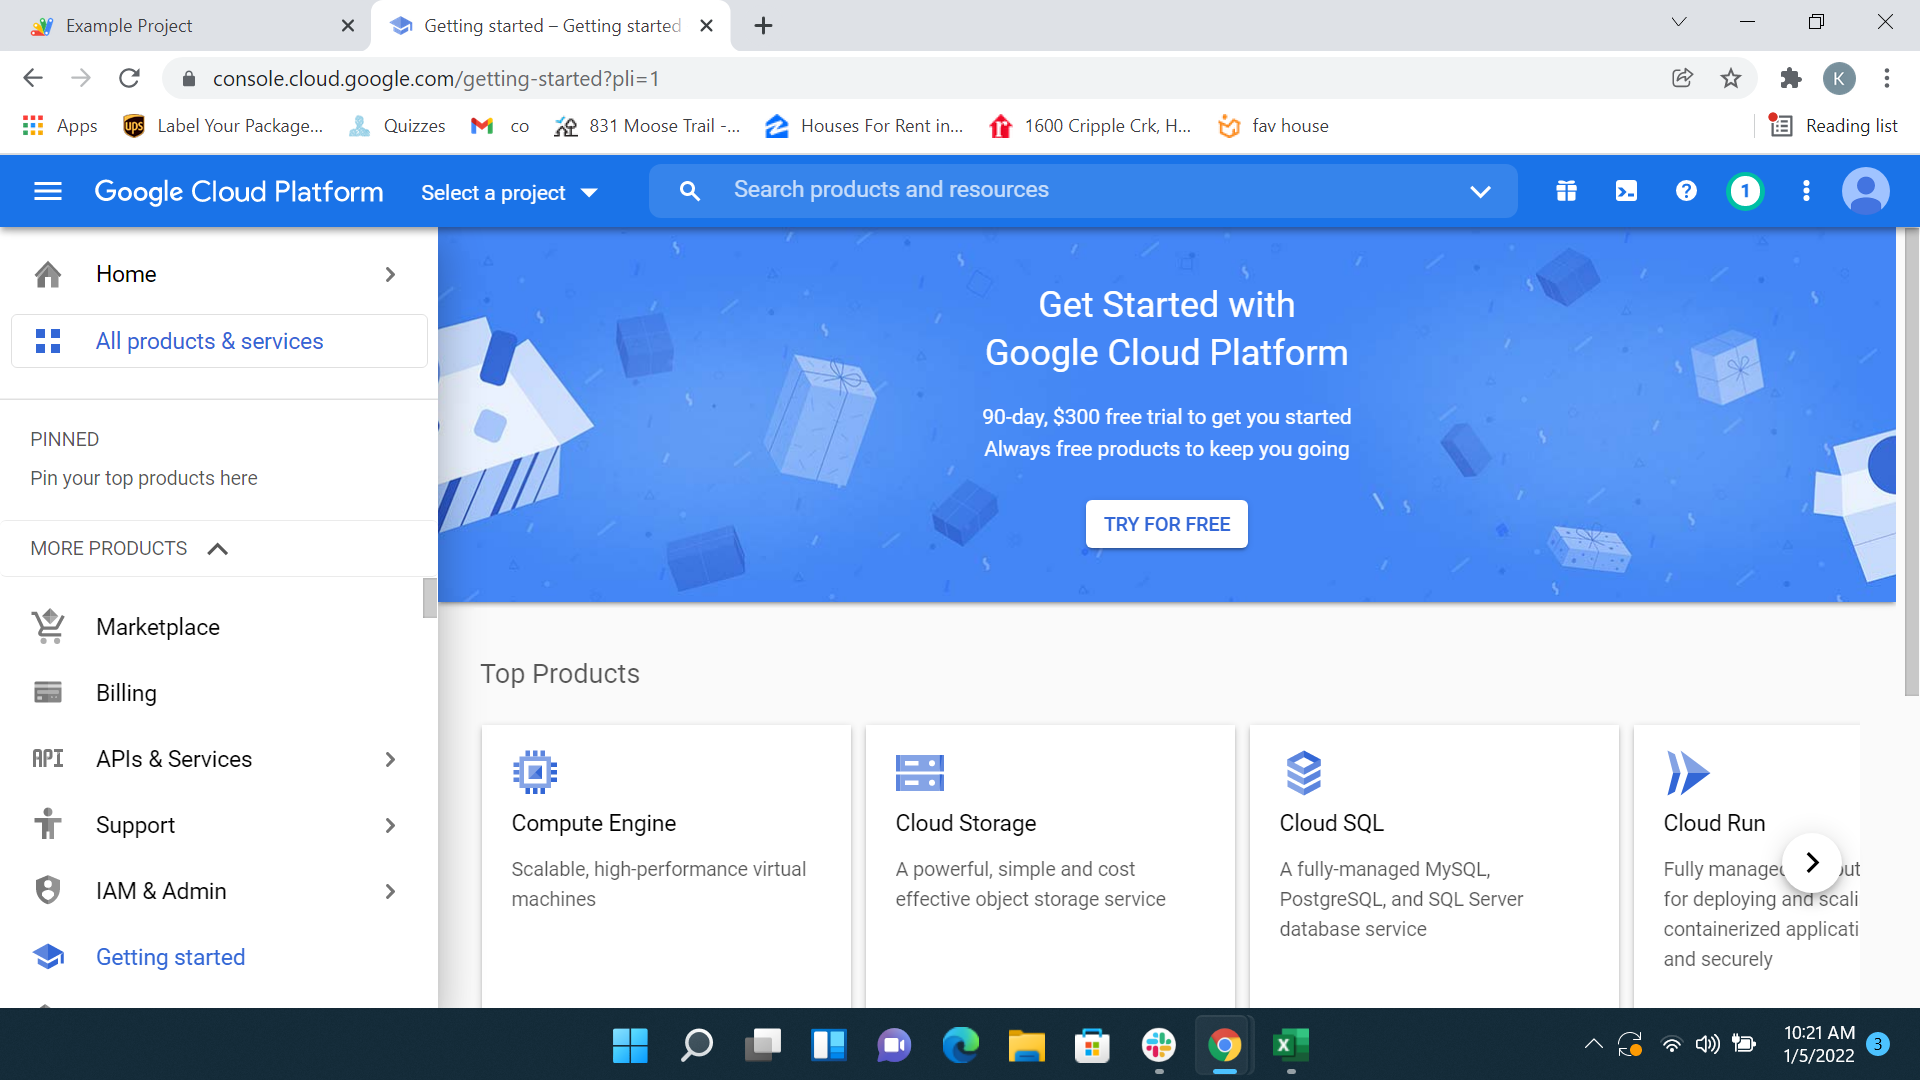Click the Cloud SQL stack icon
This screenshot has height=1080, width=1920.
coord(1303,773)
